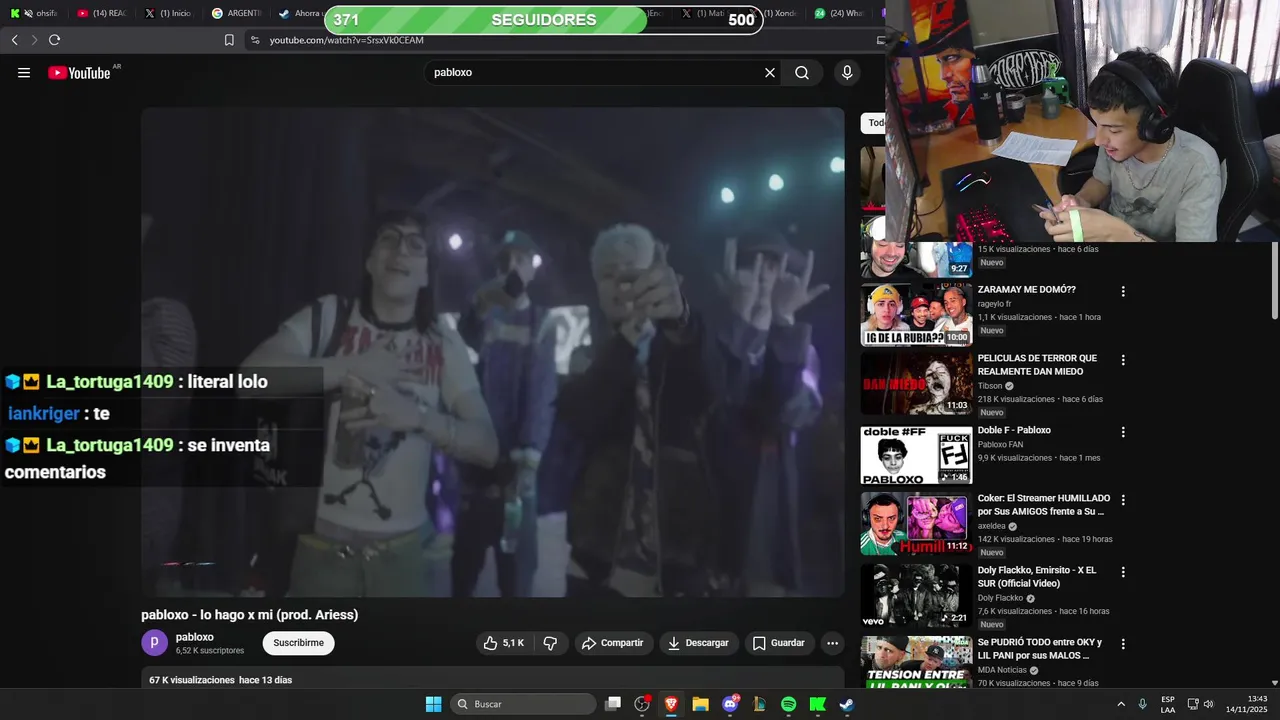The width and height of the screenshot is (1280, 720).
Task: Subscribe to pabloxo with Suscribirme
Action: pyautogui.click(x=299, y=643)
